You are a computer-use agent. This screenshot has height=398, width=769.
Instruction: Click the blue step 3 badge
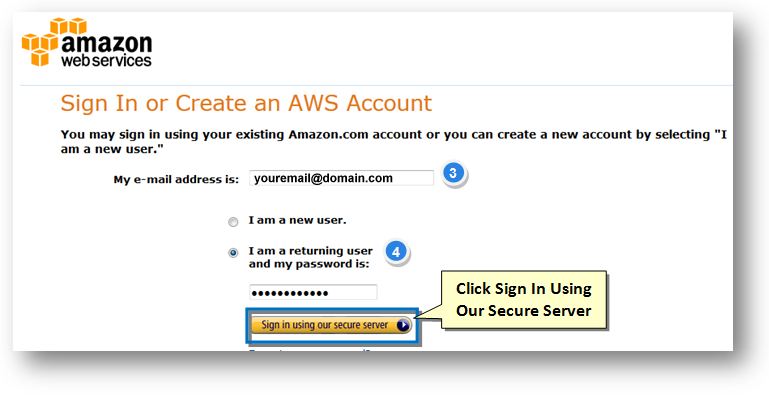tap(453, 173)
